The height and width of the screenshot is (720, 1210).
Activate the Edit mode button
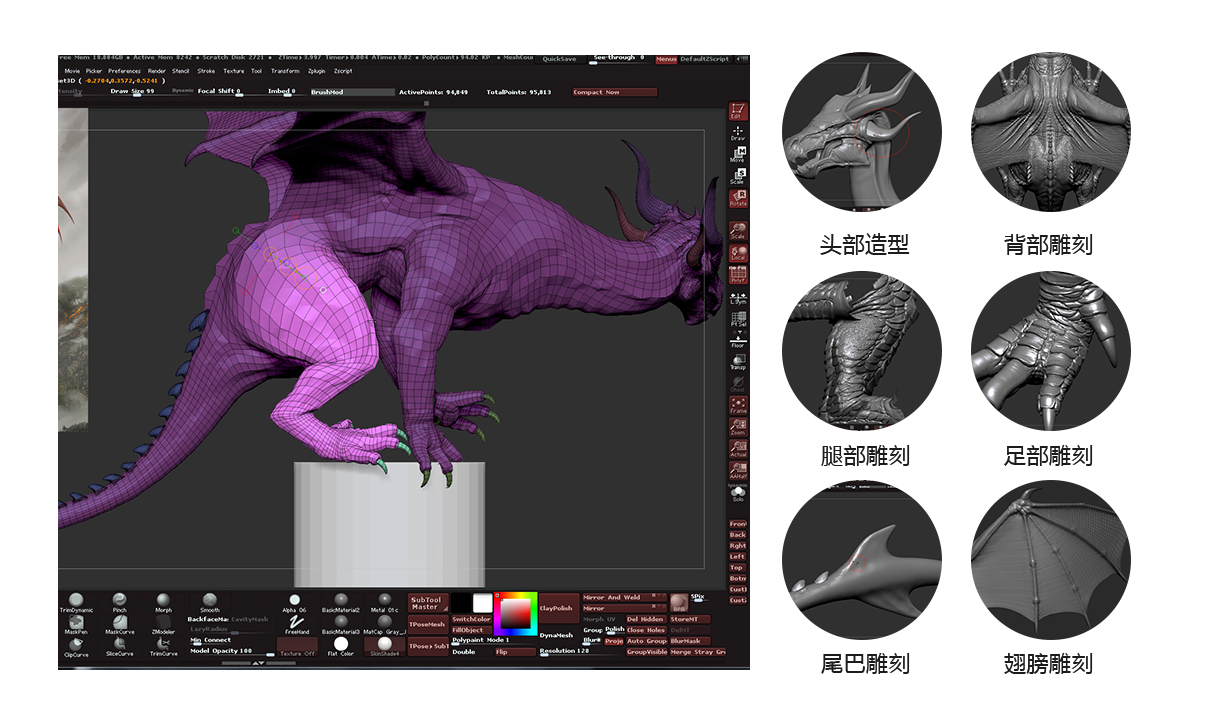tap(738, 110)
